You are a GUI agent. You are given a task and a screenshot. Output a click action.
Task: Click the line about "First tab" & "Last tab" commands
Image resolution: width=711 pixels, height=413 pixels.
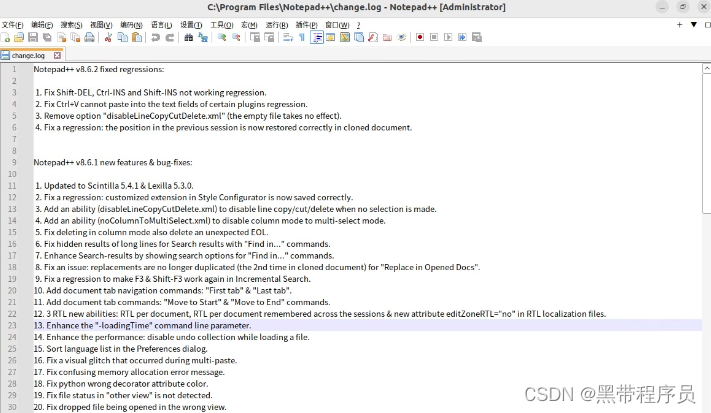(163, 291)
